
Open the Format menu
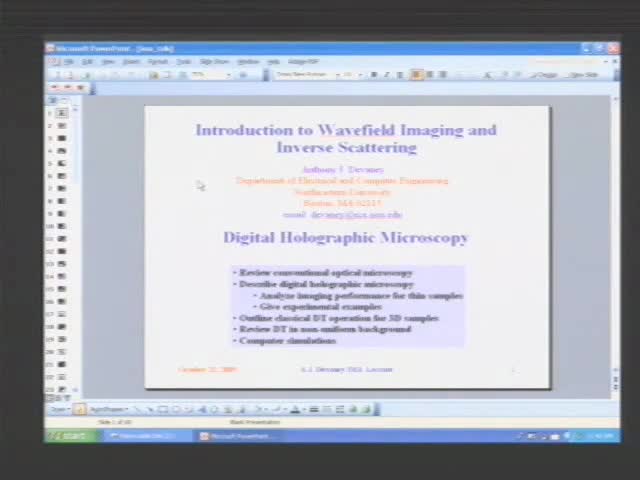pyautogui.click(x=158, y=62)
